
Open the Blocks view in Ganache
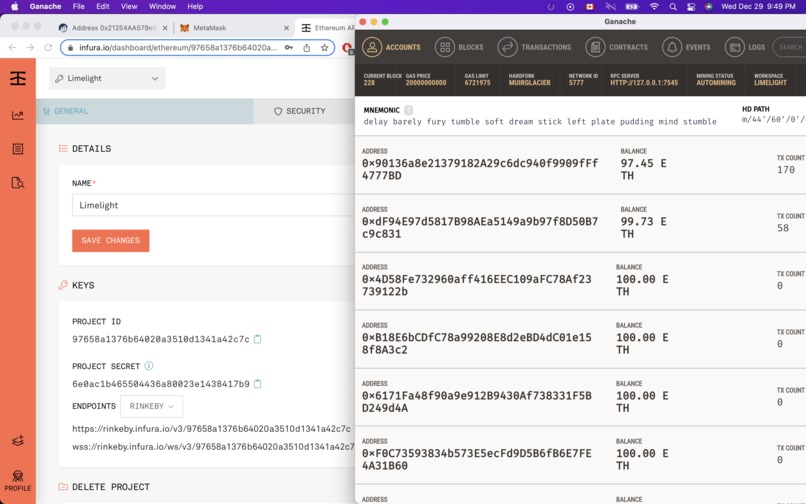point(459,47)
